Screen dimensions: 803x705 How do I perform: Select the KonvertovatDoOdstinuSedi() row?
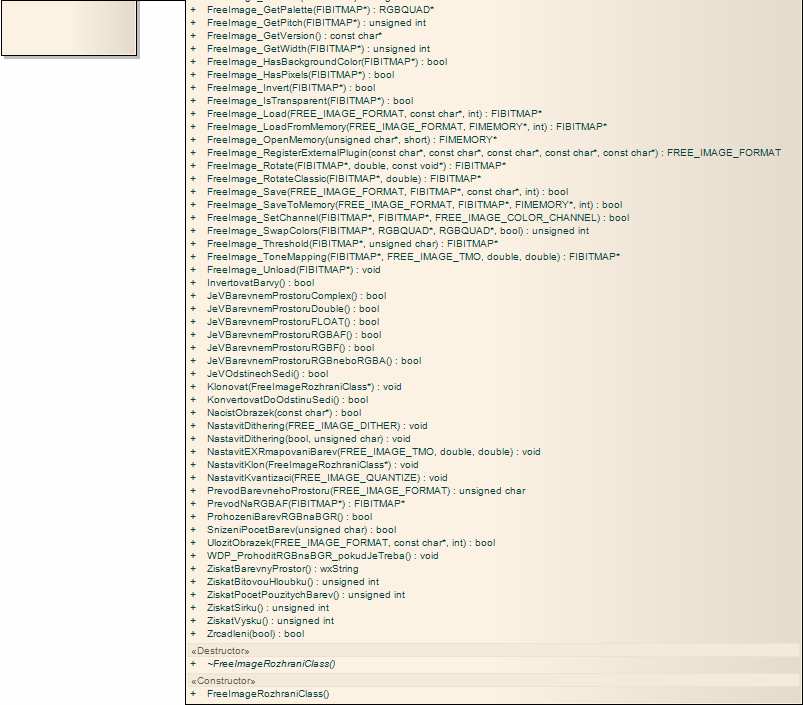[x=288, y=400]
